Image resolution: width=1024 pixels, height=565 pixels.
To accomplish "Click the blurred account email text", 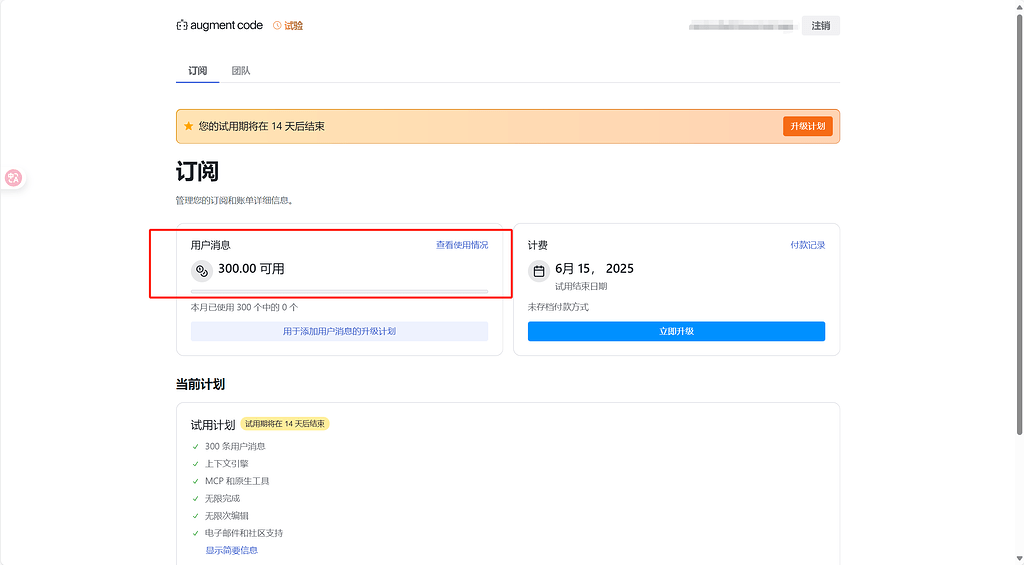I will 743,26.
